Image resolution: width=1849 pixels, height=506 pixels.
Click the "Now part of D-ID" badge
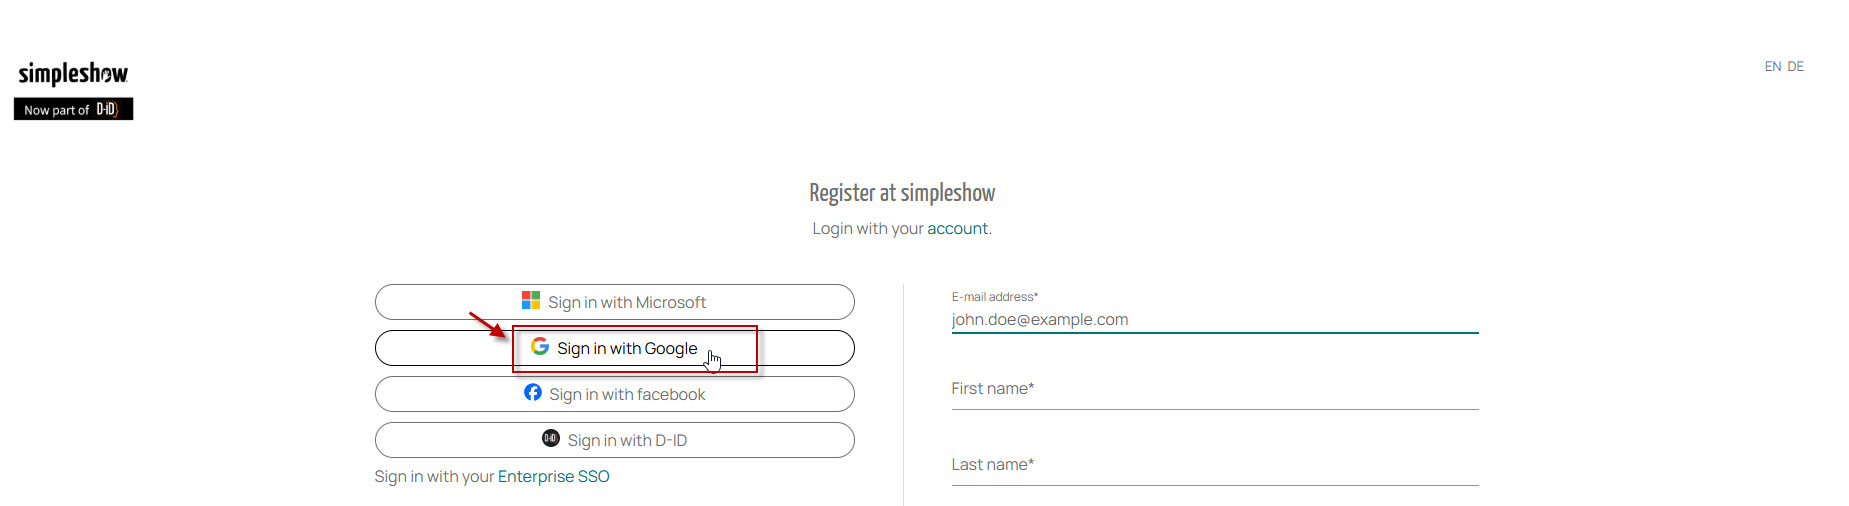(x=73, y=109)
